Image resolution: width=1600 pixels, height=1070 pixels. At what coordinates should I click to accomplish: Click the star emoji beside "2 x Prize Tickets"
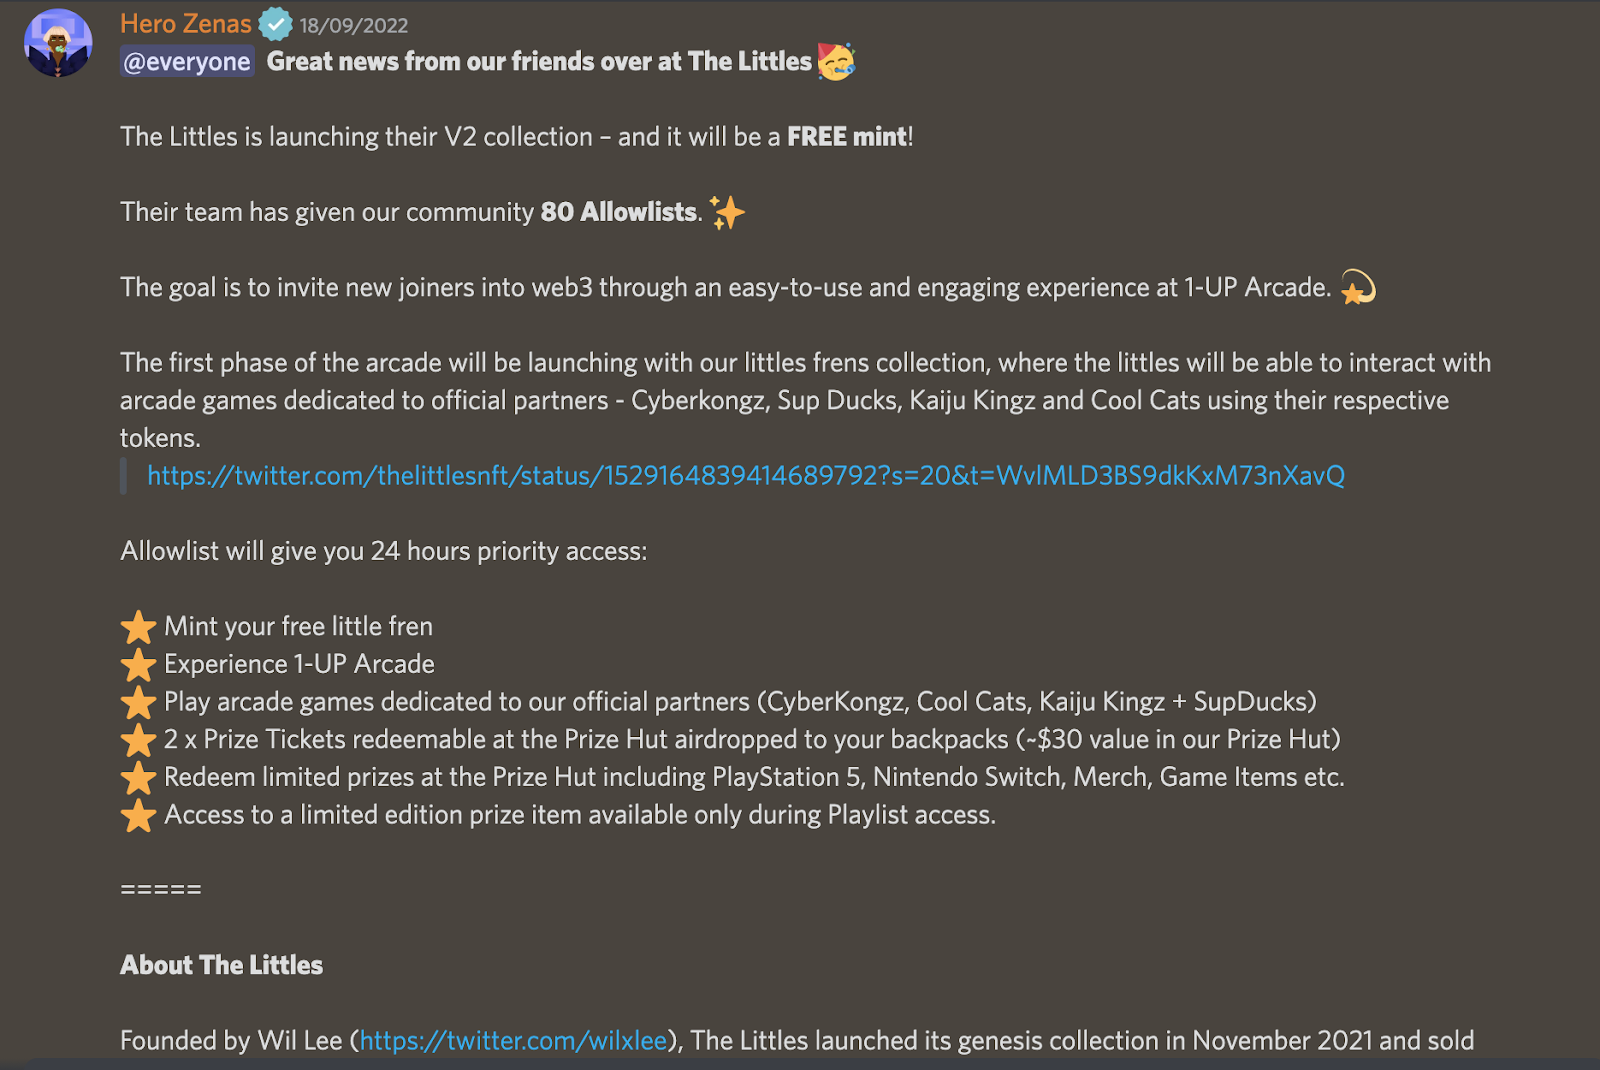tap(138, 740)
